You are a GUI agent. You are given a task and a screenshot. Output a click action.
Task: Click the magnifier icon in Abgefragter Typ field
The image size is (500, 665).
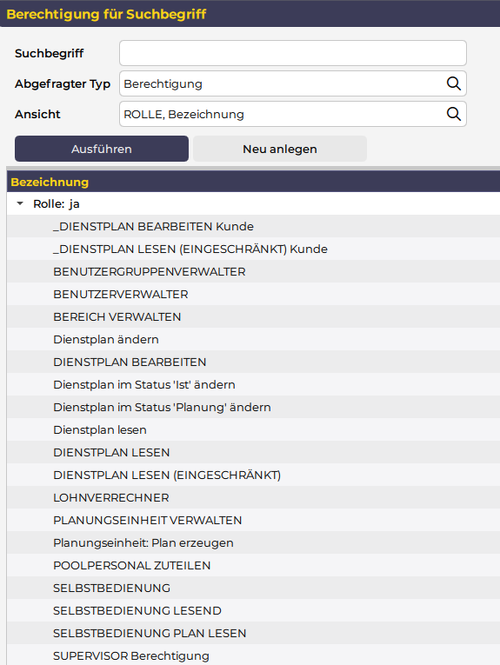453,84
